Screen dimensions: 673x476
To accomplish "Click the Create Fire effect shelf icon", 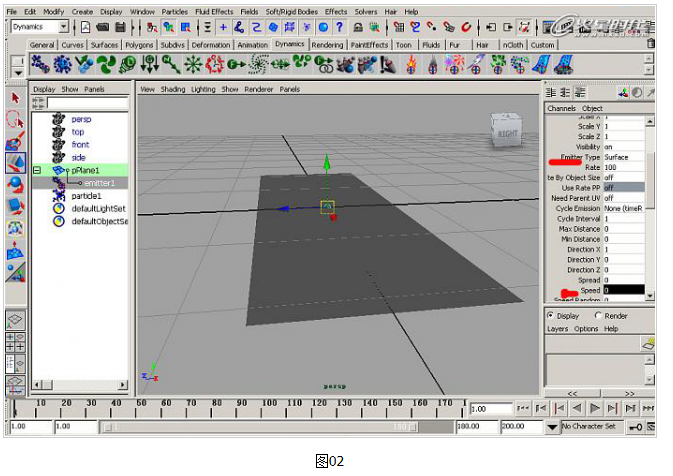I will [411, 64].
